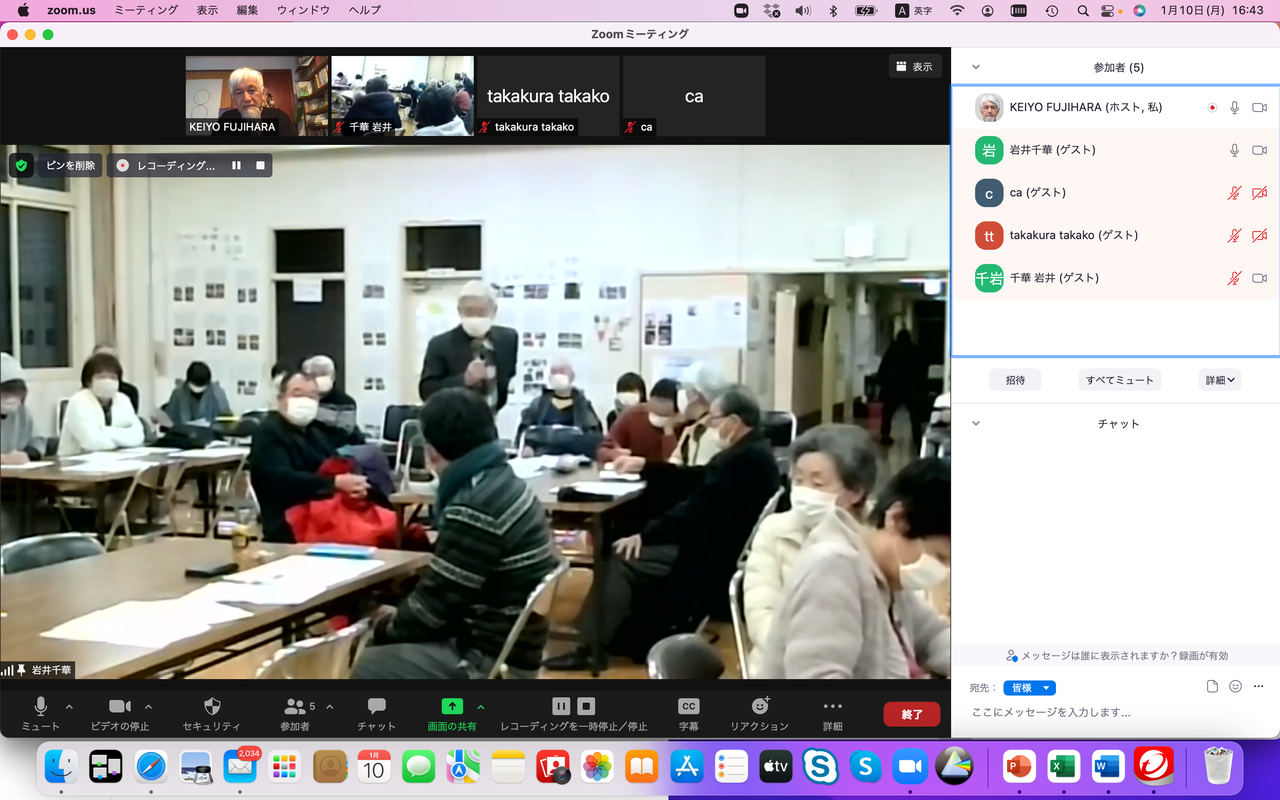The height and width of the screenshot is (800, 1280).
Task: Stop recording from bottom toolbar
Action: [x=587, y=706]
